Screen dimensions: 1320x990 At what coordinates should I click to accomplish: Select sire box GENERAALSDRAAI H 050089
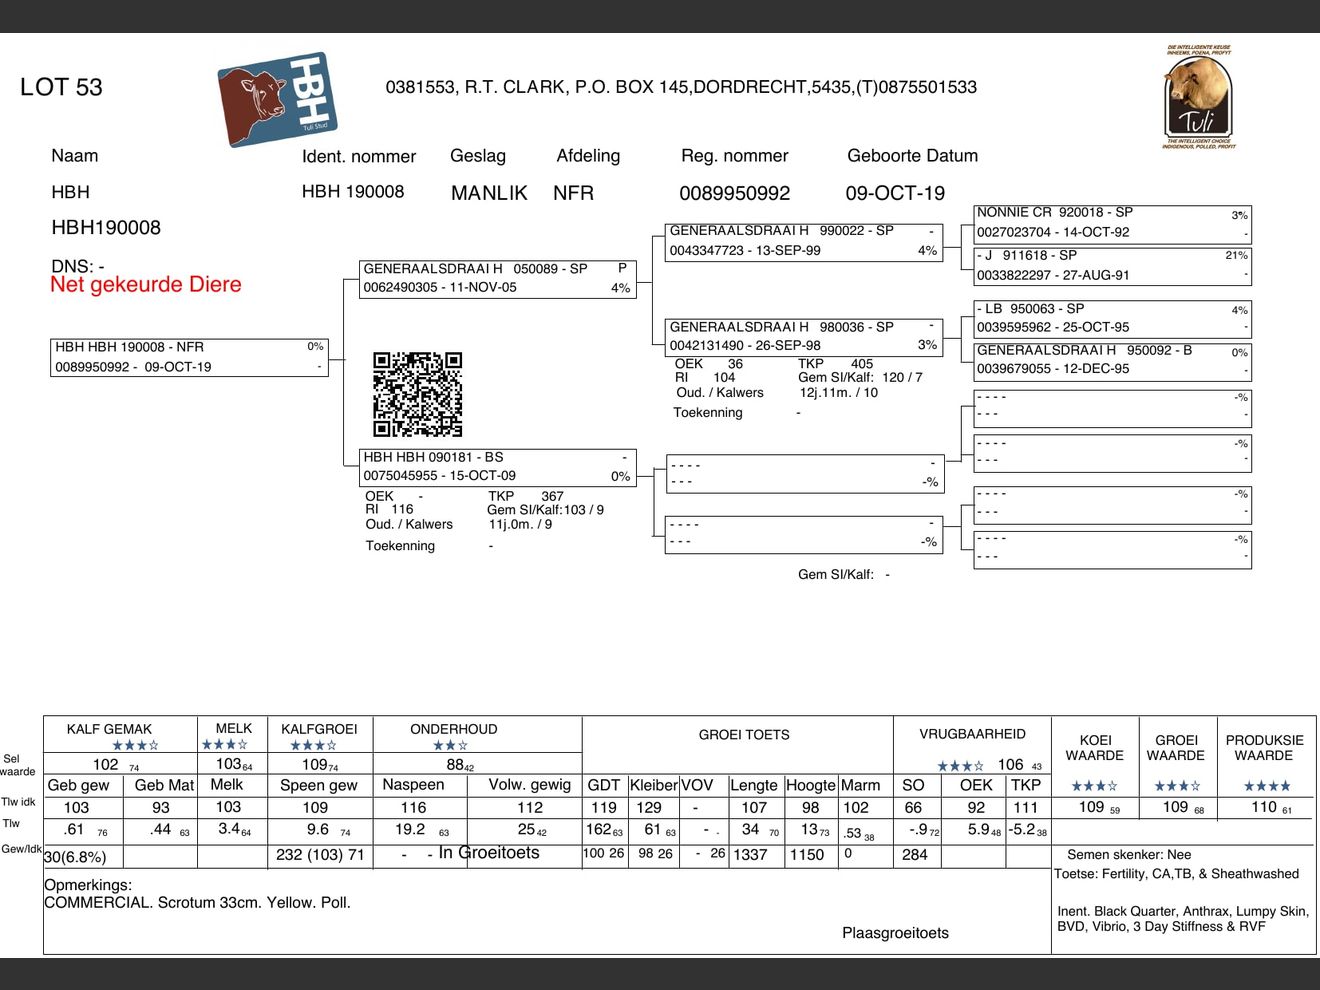click(x=498, y=279)
